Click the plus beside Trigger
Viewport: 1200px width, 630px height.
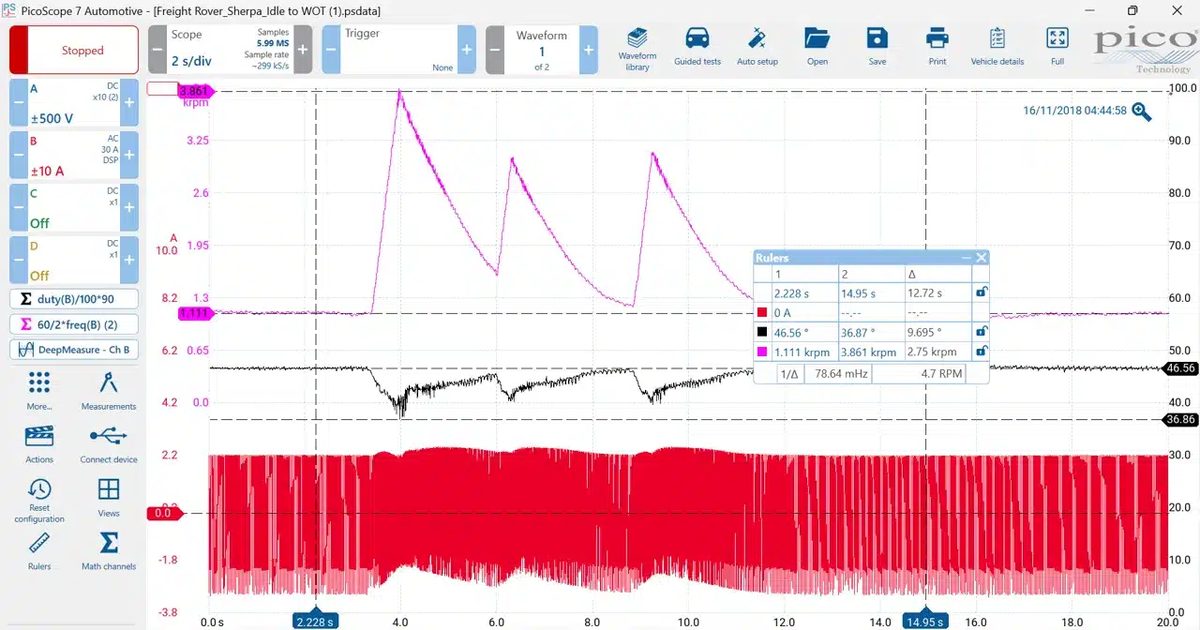coord(467,49)
